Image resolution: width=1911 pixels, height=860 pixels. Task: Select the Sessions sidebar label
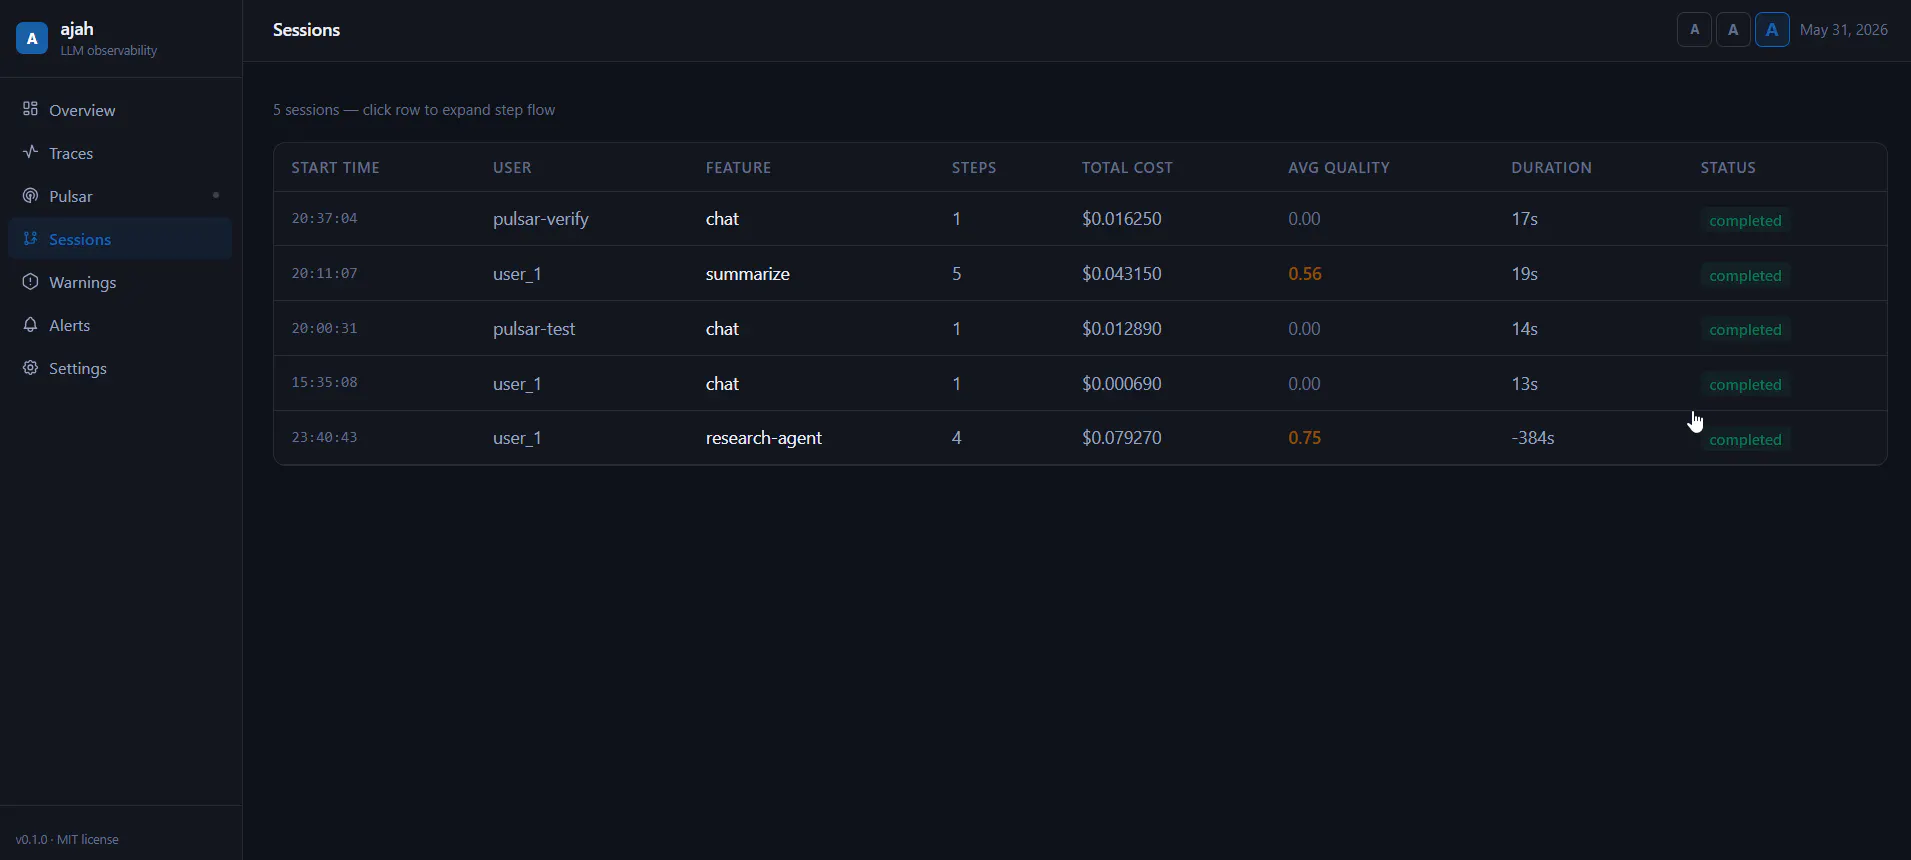(x=80, y=239)
